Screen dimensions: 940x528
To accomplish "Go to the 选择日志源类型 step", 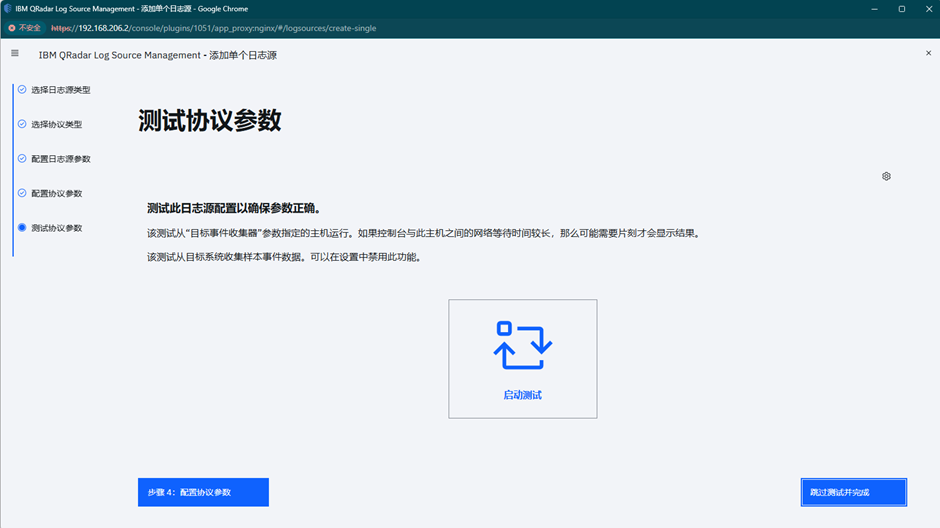I will click(61, 90).
